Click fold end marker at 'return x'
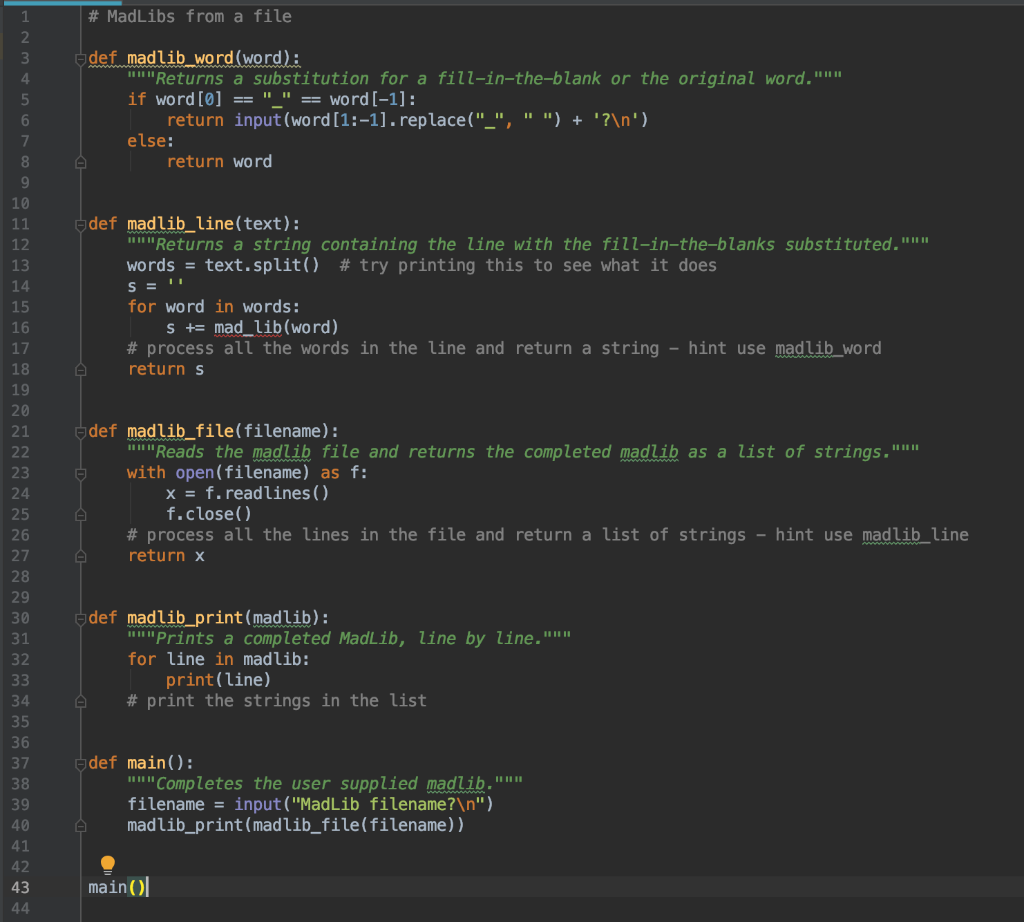The height and width of the screenshot is (922, 1024). coord(80,557)
